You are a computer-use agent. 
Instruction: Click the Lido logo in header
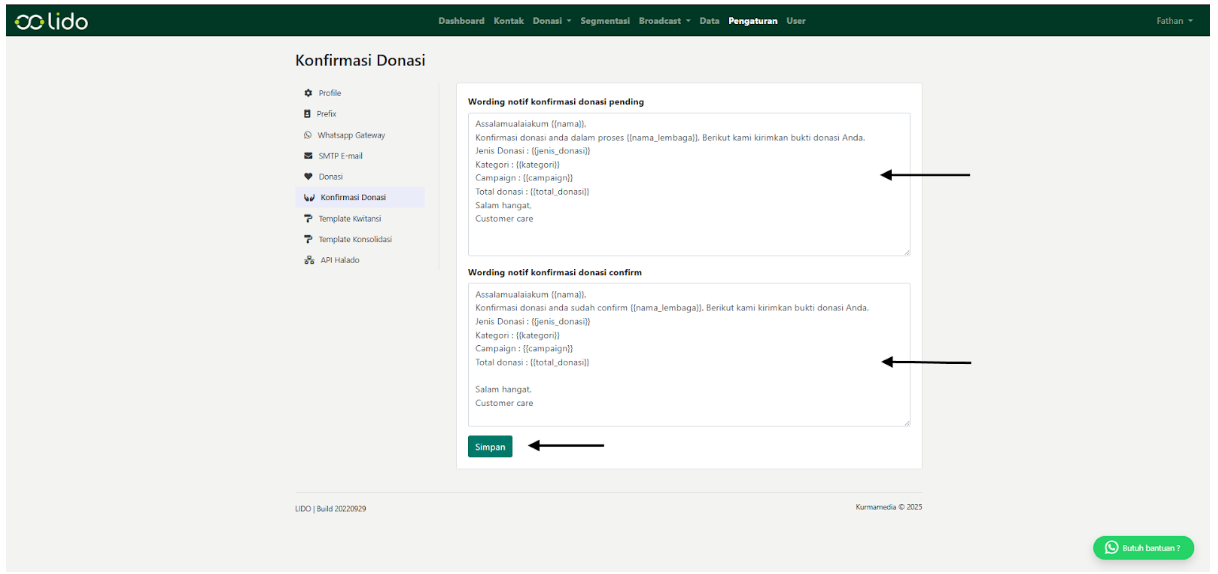tap(52, 21)
